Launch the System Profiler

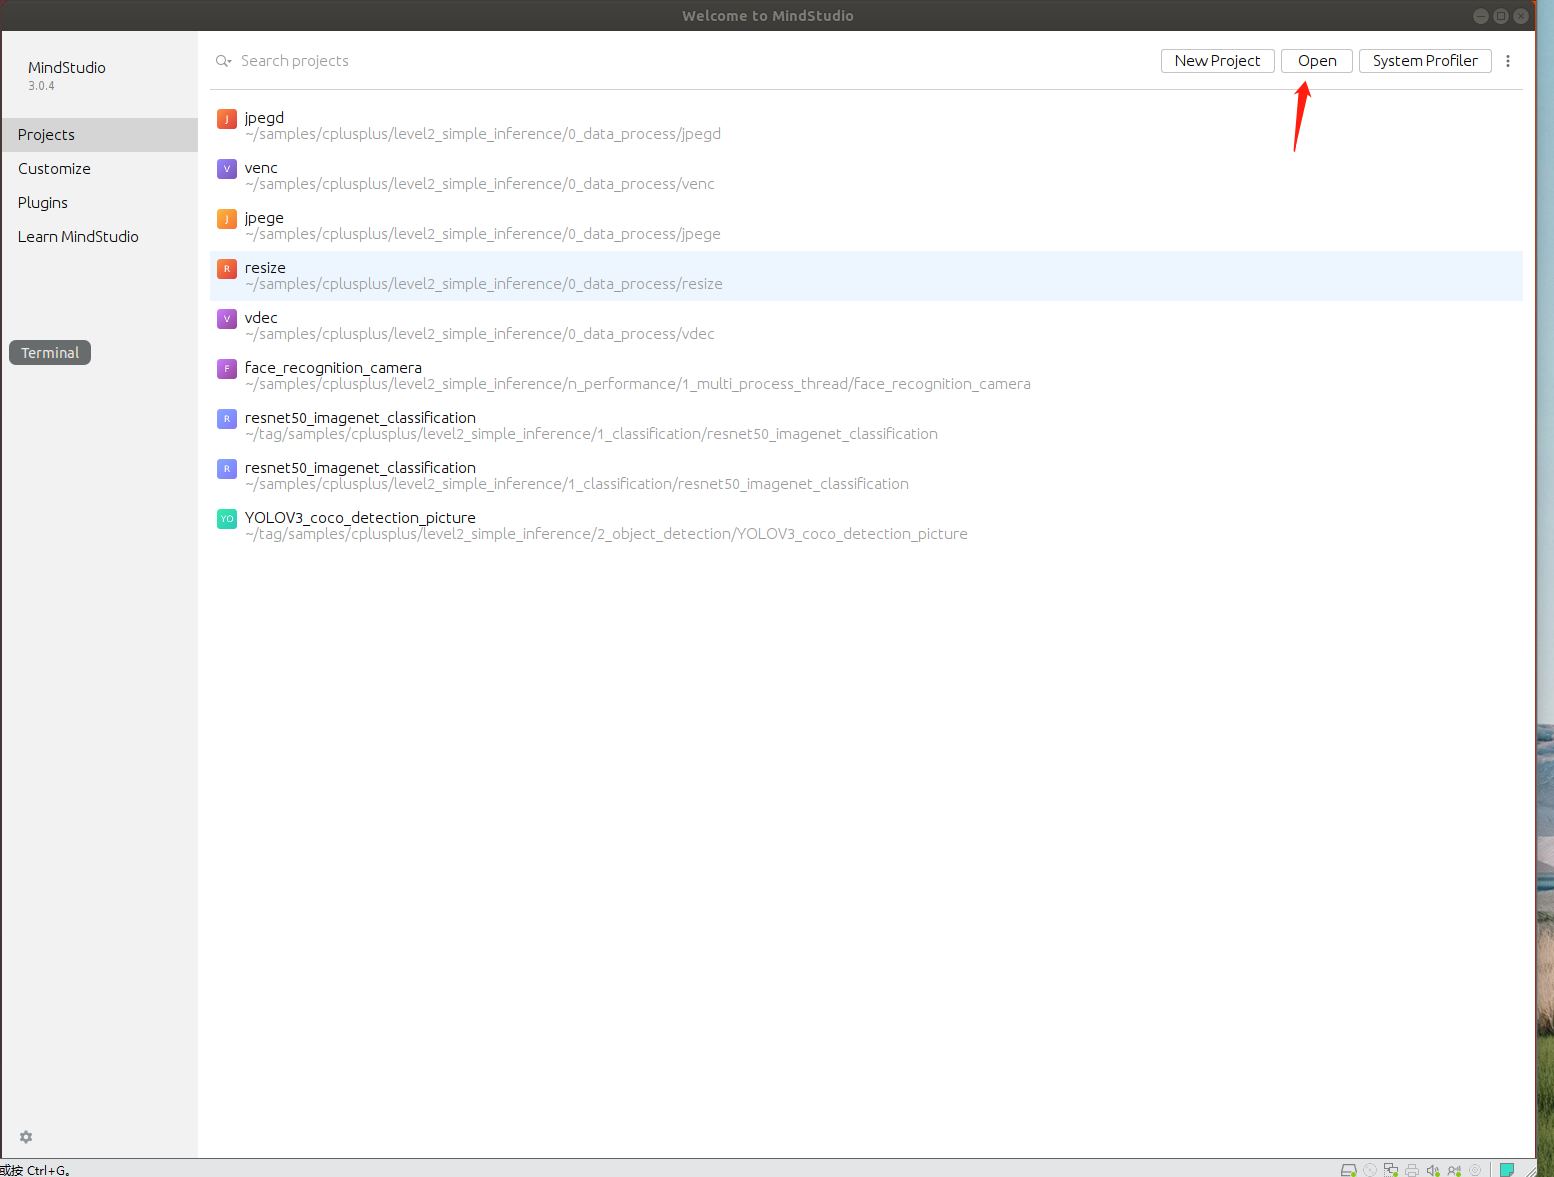pos(1425,61)
